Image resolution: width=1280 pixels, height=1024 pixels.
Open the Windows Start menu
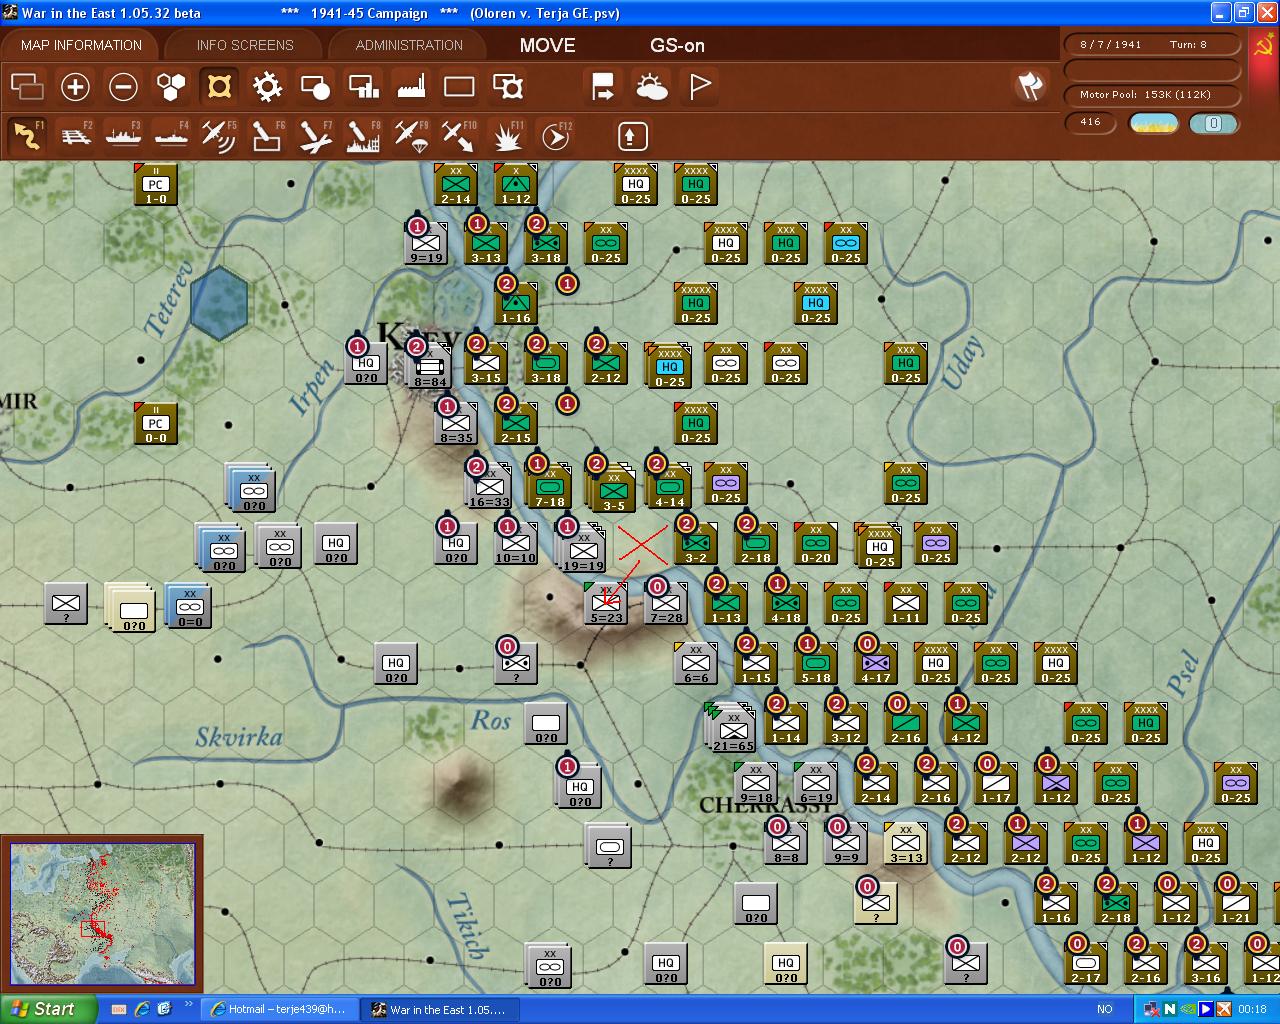coord(49,1009)
